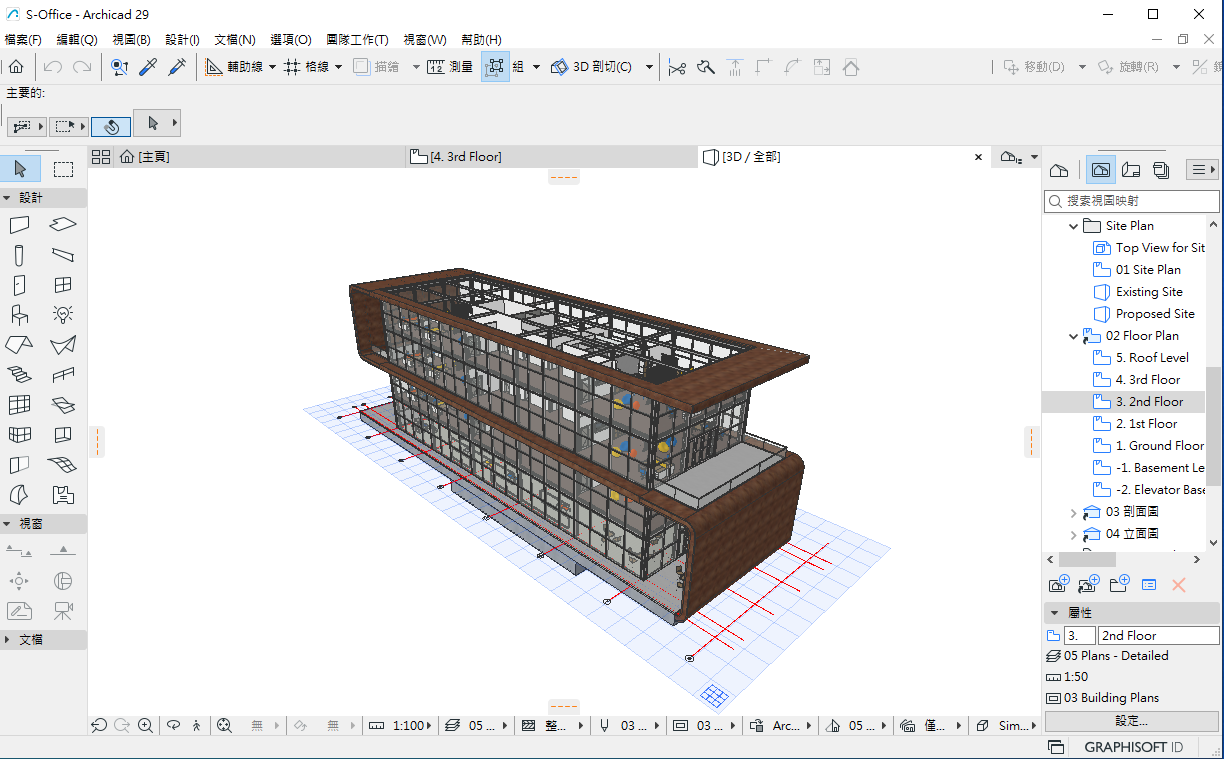This screenshot has height=759, width=1224.
Task: Select the Object chair tool
Action: click(19, 315)
